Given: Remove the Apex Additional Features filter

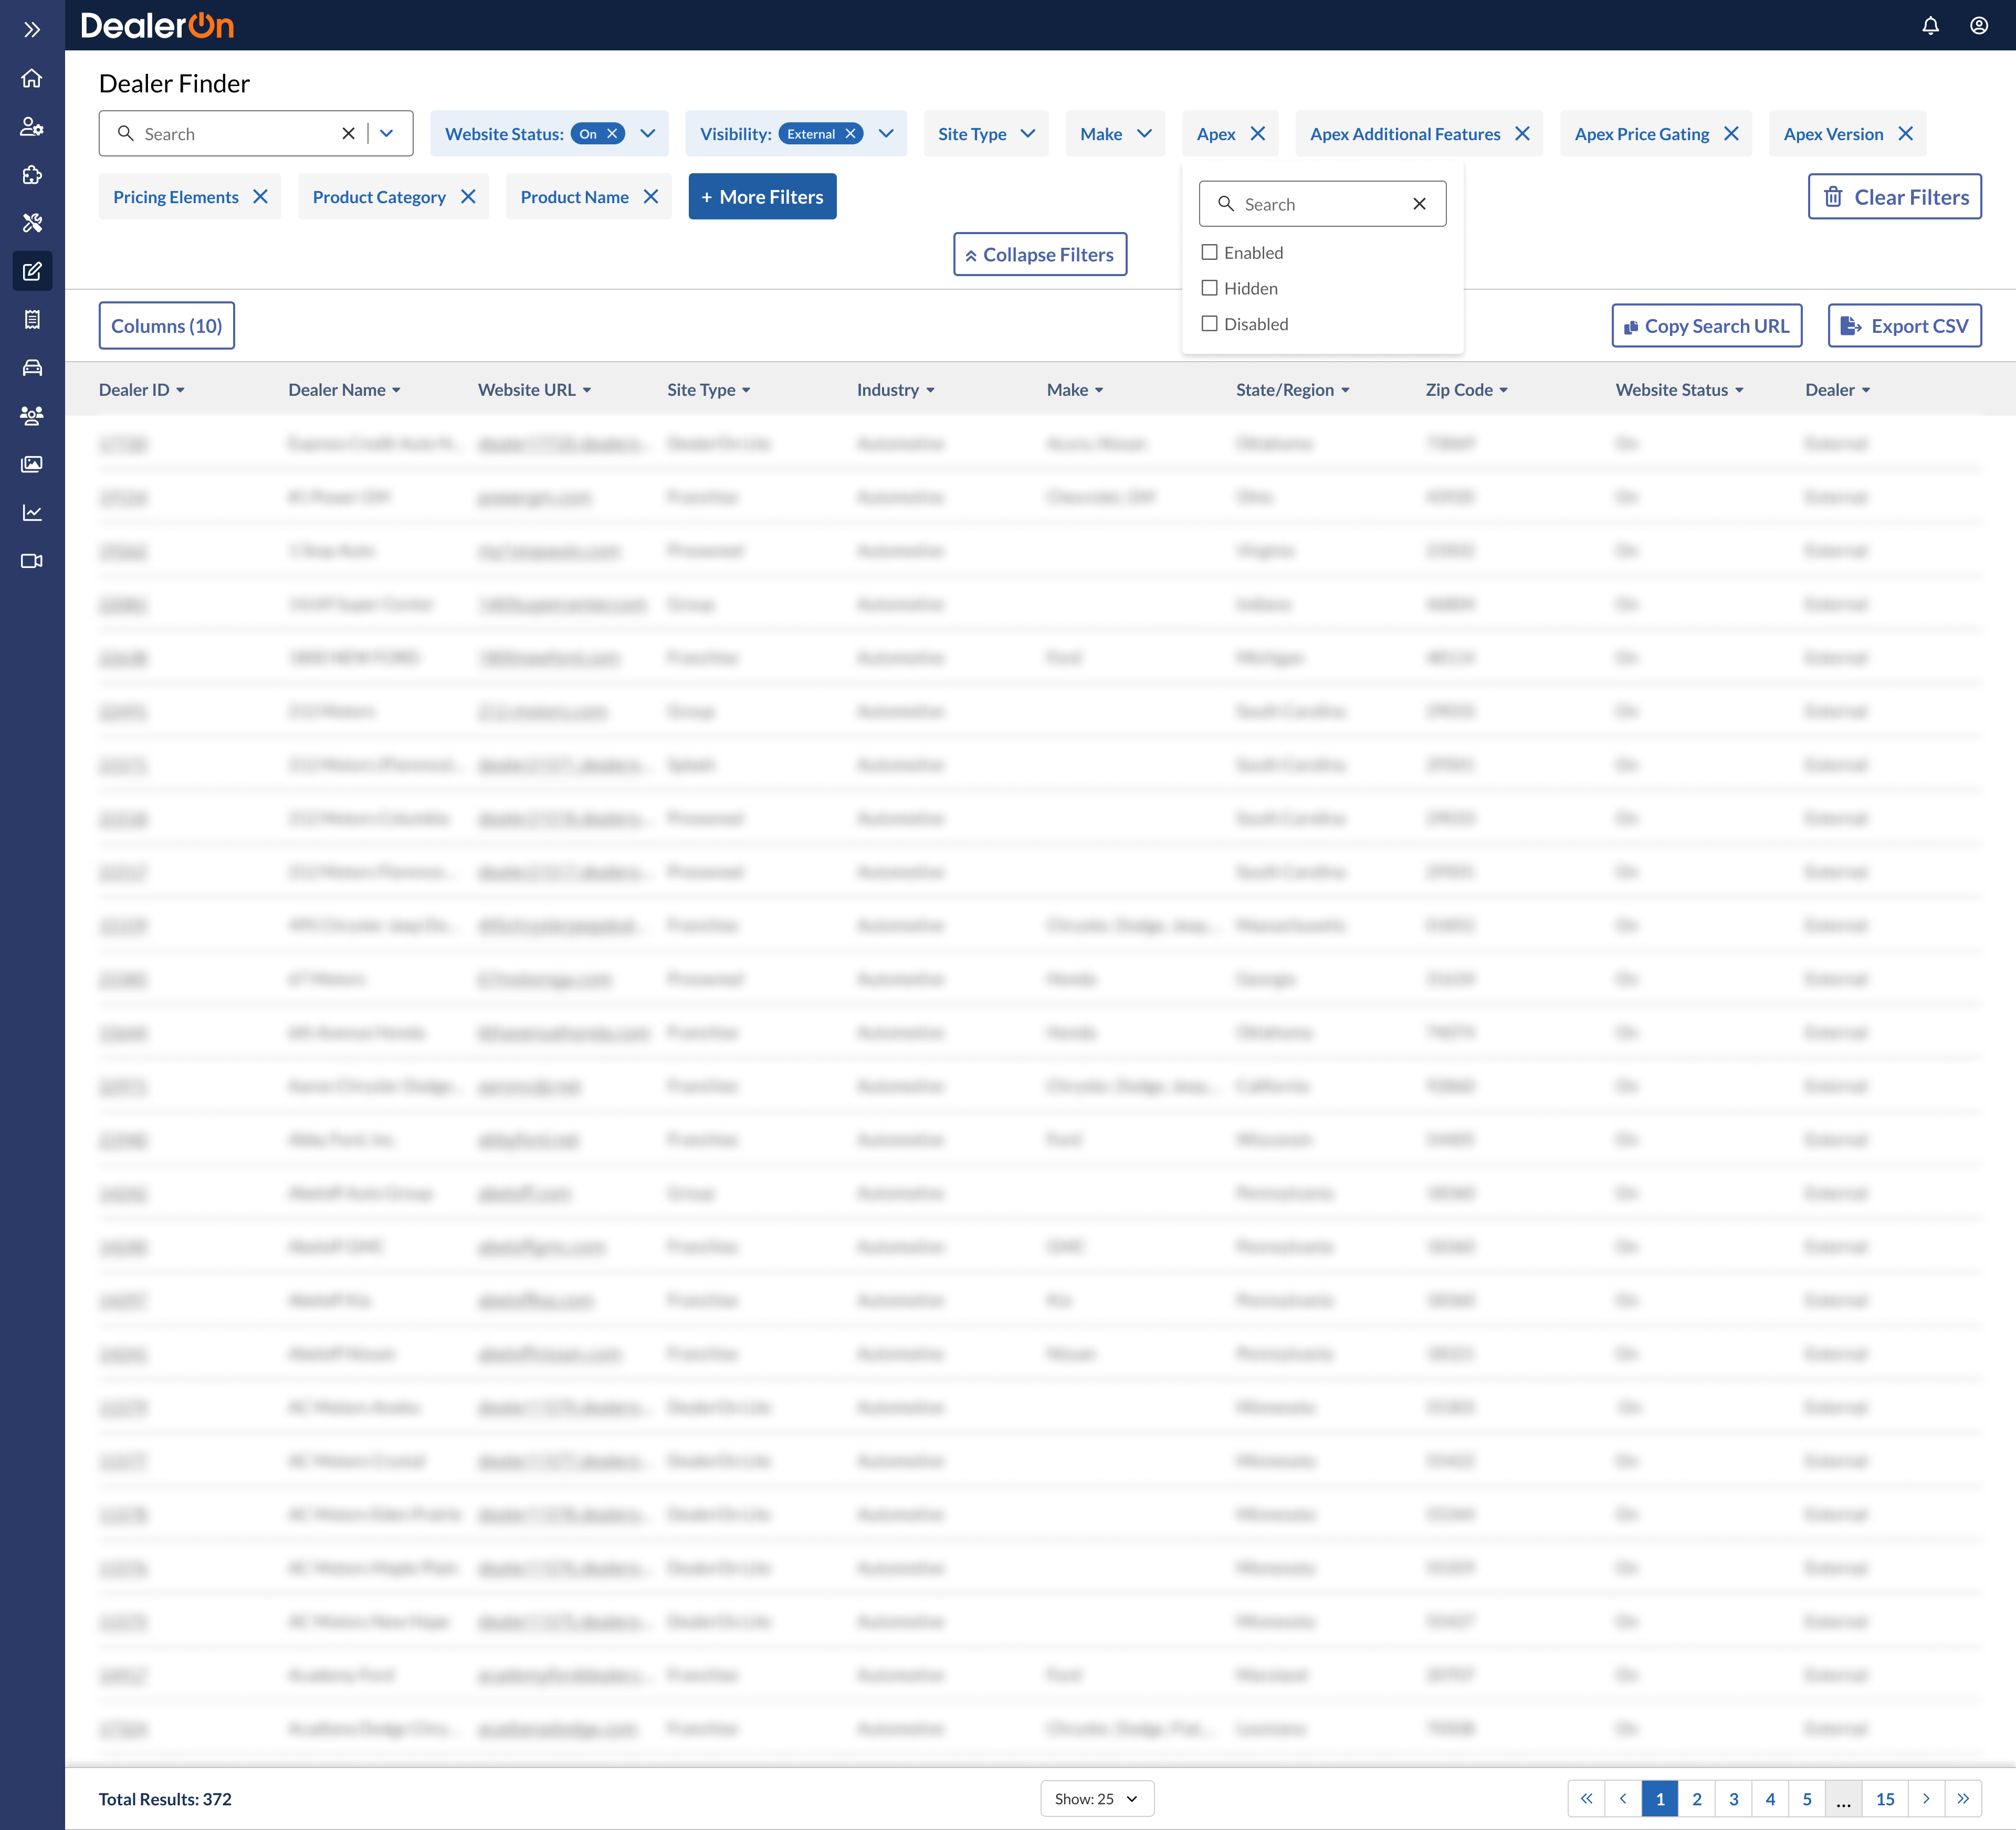Looking at the screenshot, I should (1522, 134).
